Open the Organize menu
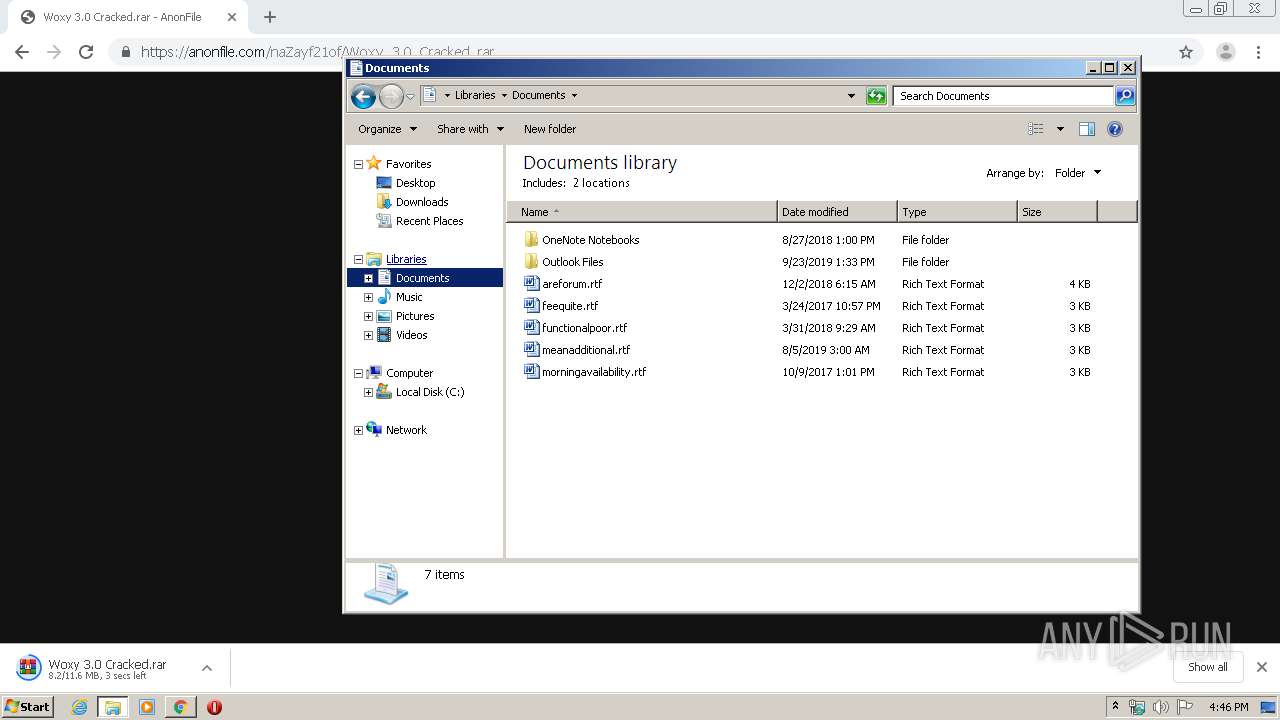 (387, 129)
